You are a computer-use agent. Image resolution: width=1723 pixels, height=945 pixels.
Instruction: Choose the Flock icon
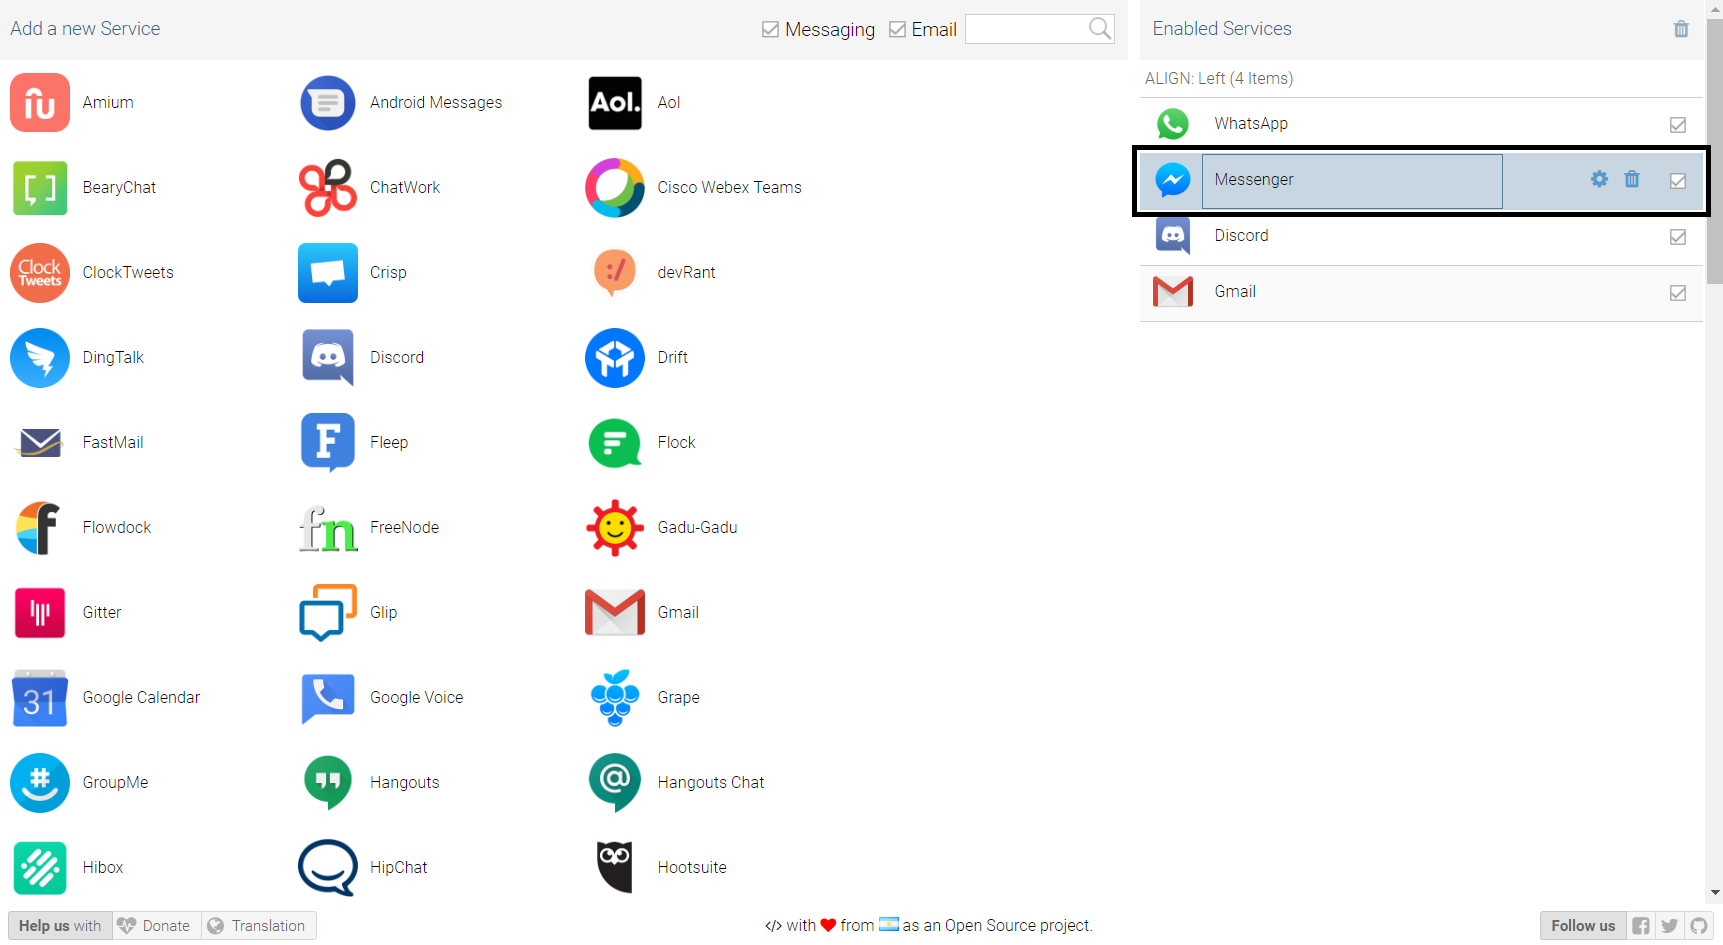click(x=615, y=442)
